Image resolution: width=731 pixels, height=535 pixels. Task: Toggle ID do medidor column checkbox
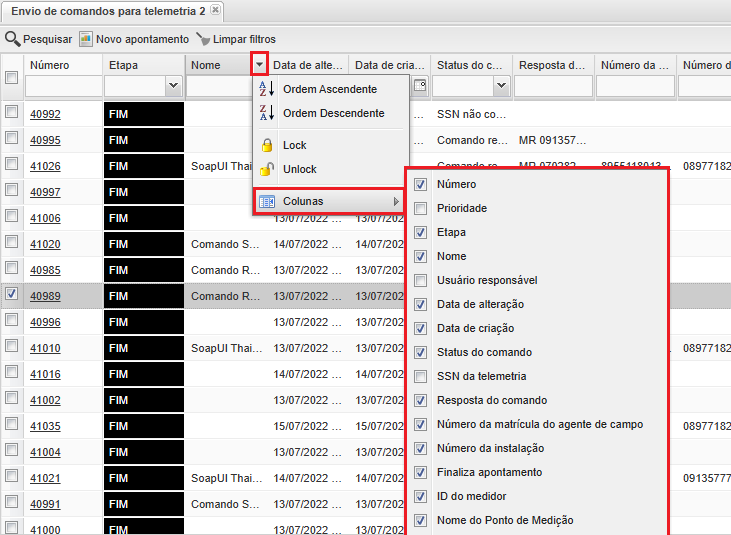click(x=421, y=496)
